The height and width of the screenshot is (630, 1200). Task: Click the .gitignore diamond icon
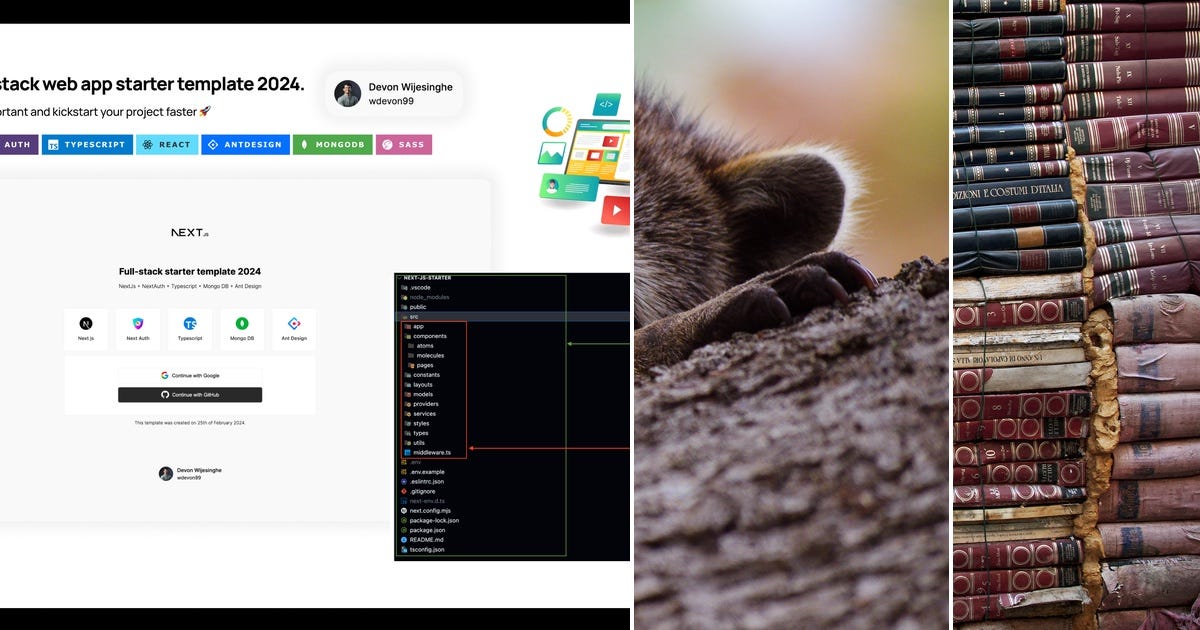[x=403, y=490]
